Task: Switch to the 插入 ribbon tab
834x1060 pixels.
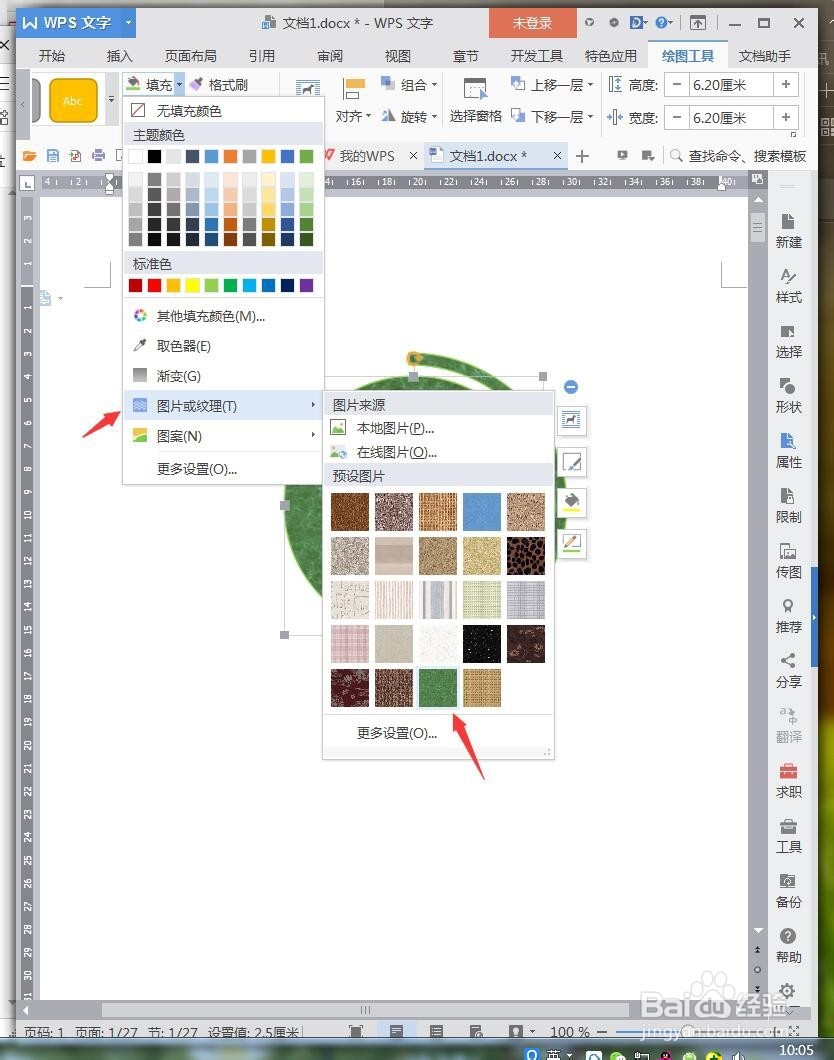Action: pyautogui.click(x=120, y=55)
